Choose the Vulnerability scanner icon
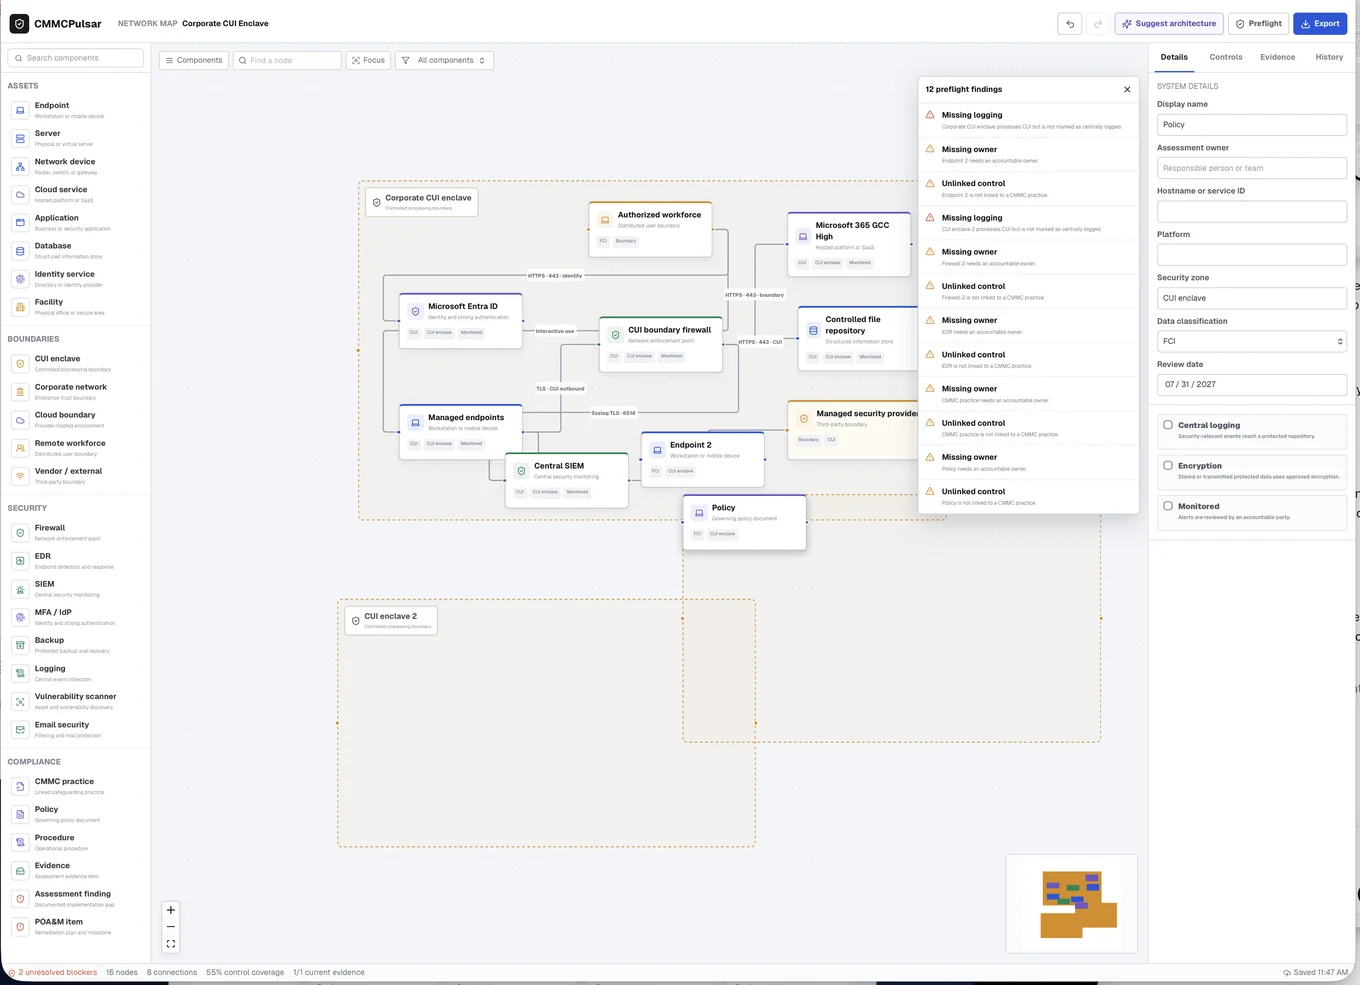This screenshot has width=1360, height=985. (20, 702)
